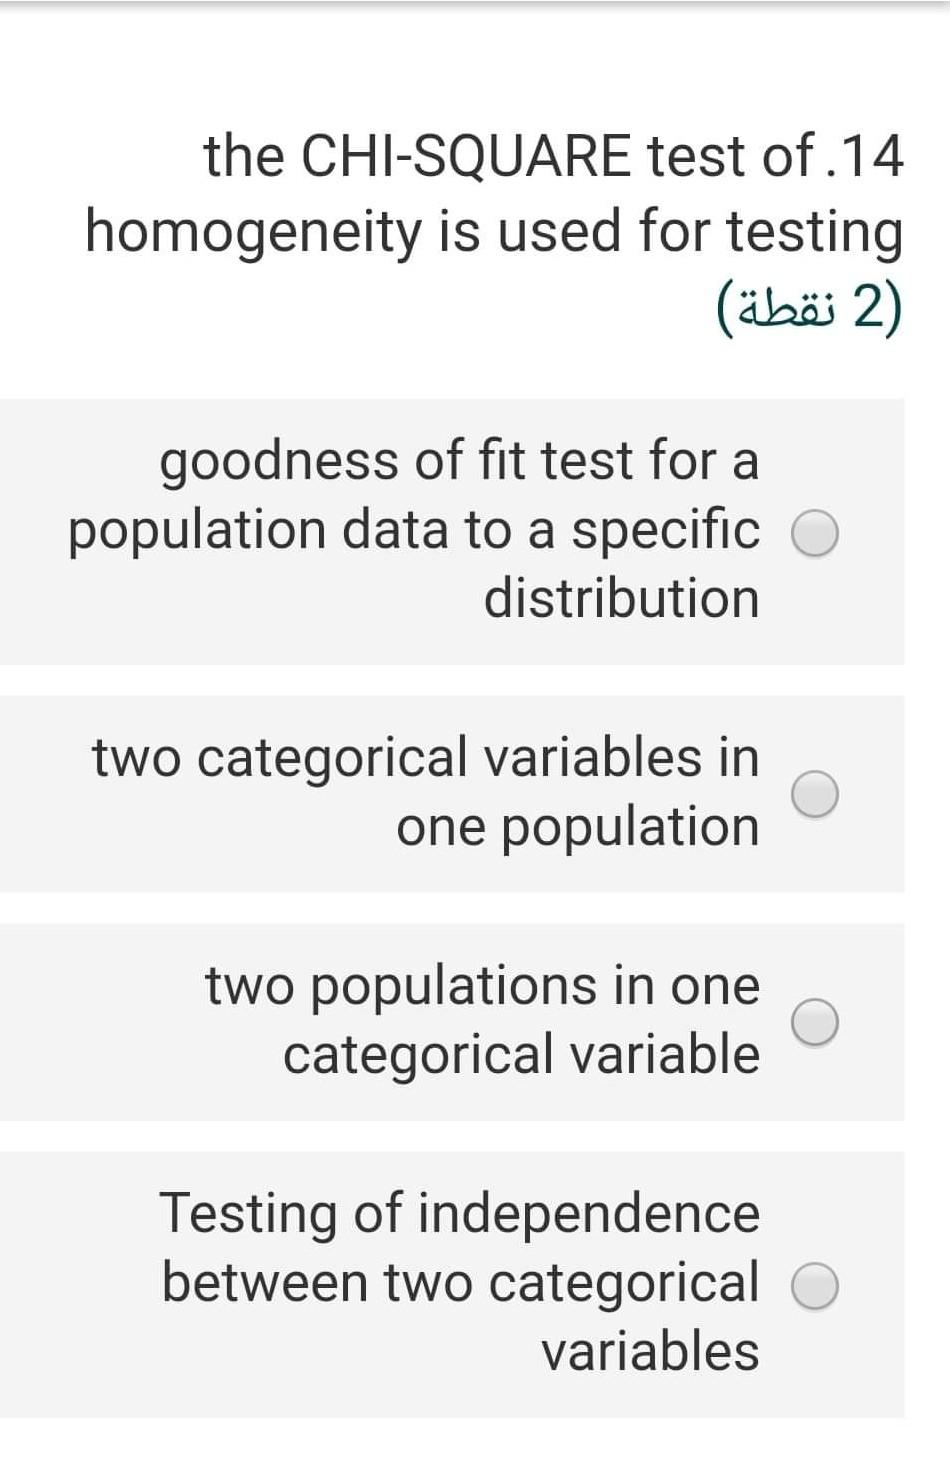Select the 'goodness of fit test' radio button

(816, 533)
